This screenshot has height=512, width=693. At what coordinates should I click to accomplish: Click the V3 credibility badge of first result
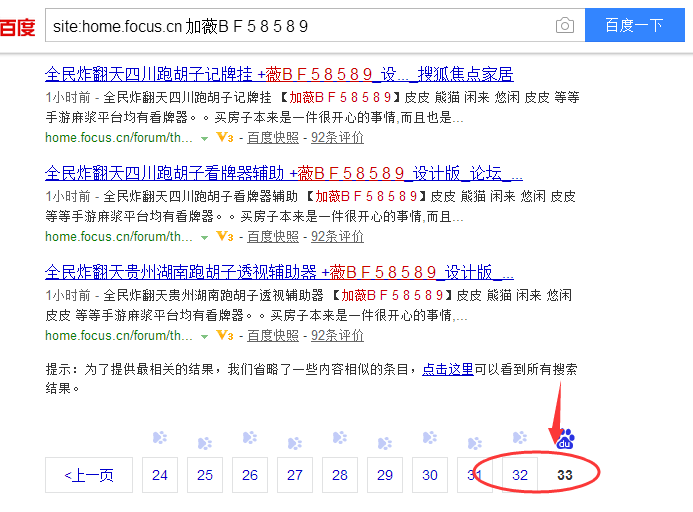225,138
